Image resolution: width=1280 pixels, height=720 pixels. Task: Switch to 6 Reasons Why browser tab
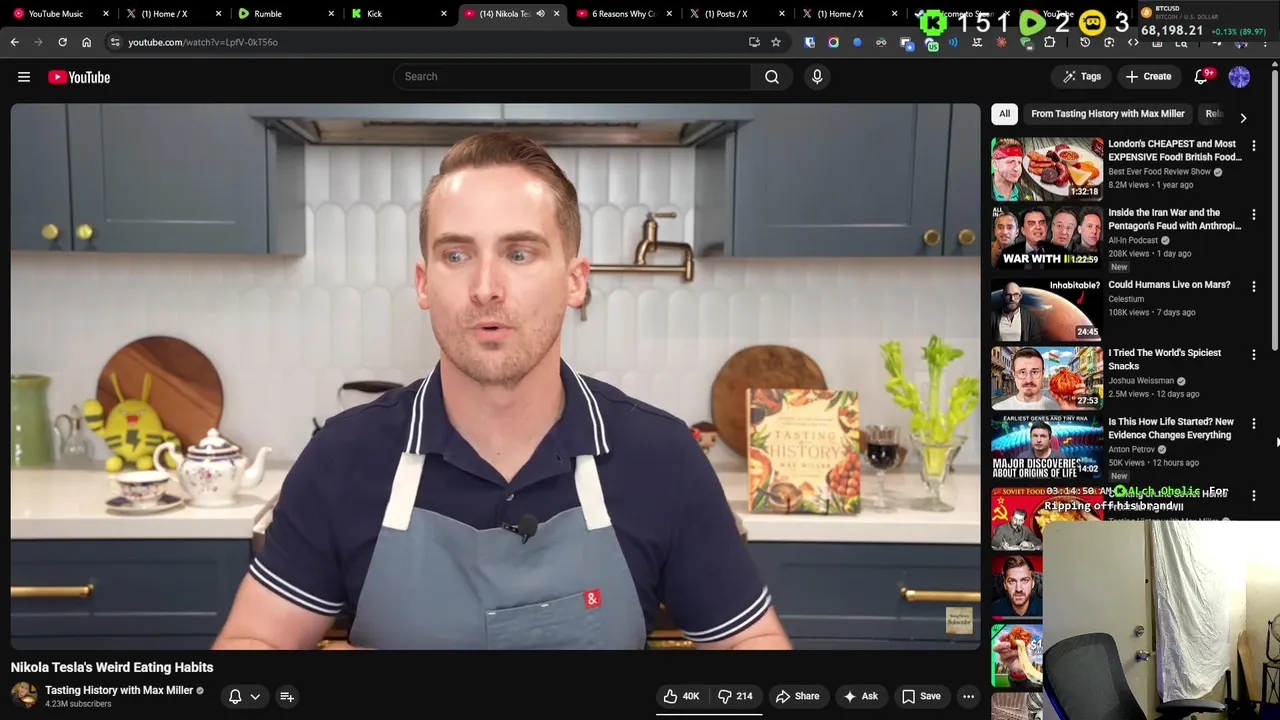click(x=623, y=14)
